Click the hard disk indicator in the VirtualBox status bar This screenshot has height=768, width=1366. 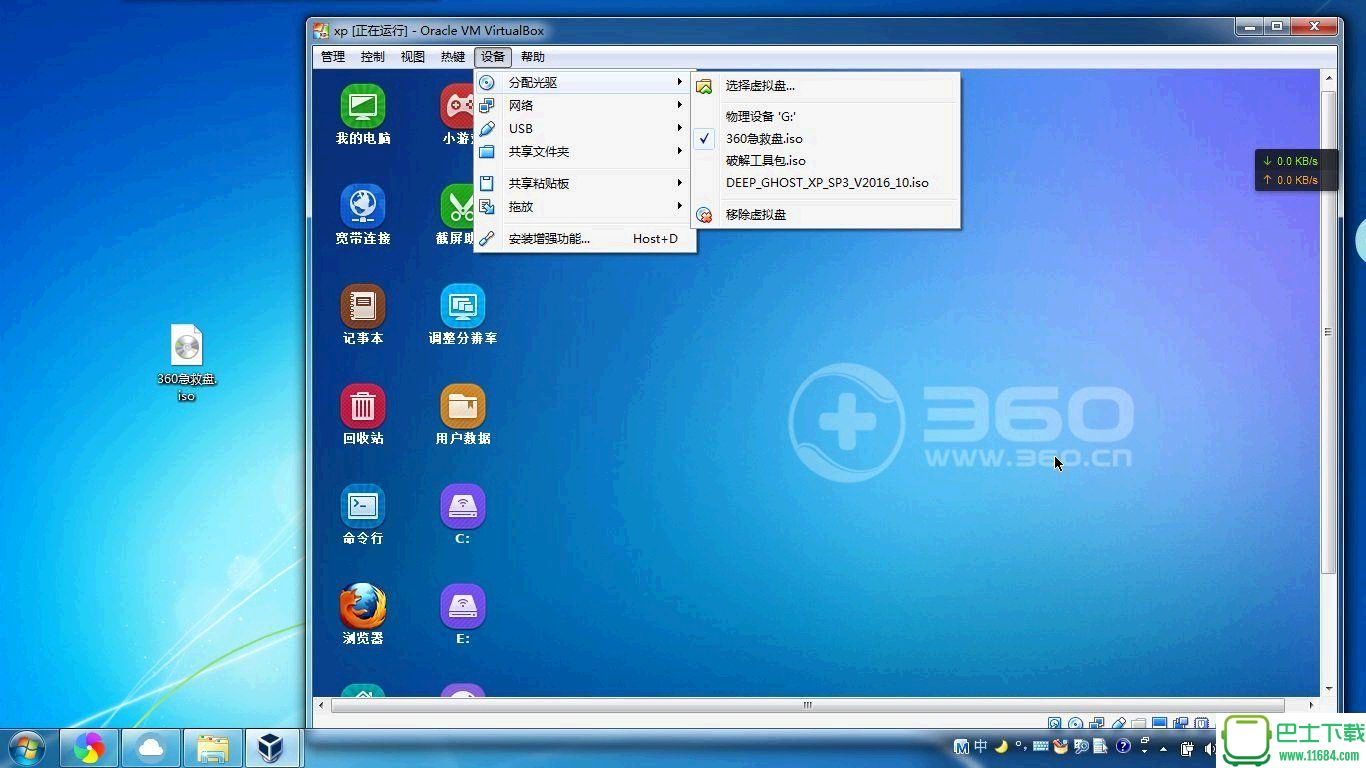[x=1055, y=723]
